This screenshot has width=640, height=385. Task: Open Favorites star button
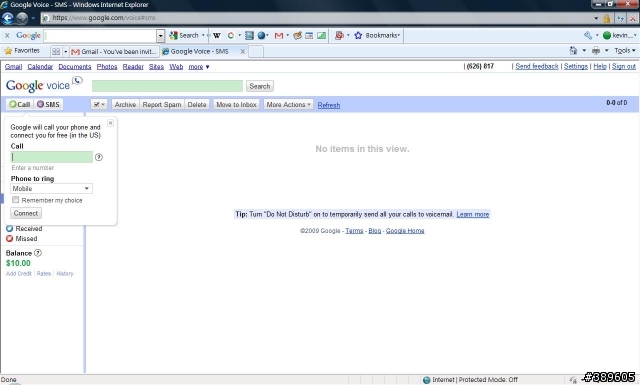point(22,51)
